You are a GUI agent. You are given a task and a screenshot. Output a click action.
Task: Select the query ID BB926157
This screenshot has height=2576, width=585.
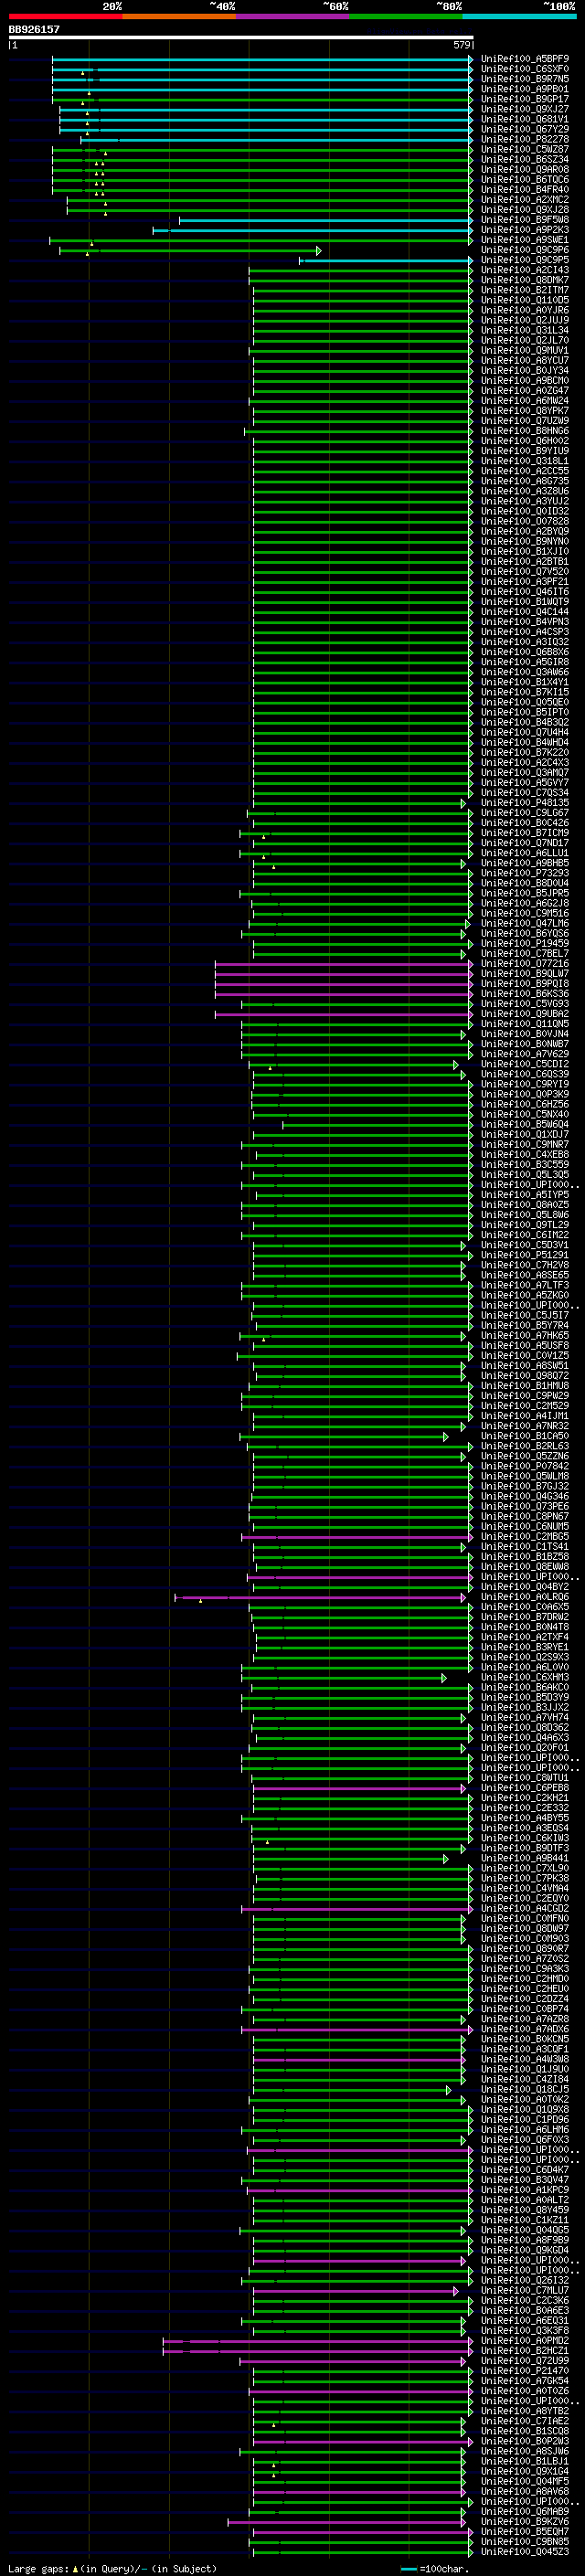pos(34,29)
